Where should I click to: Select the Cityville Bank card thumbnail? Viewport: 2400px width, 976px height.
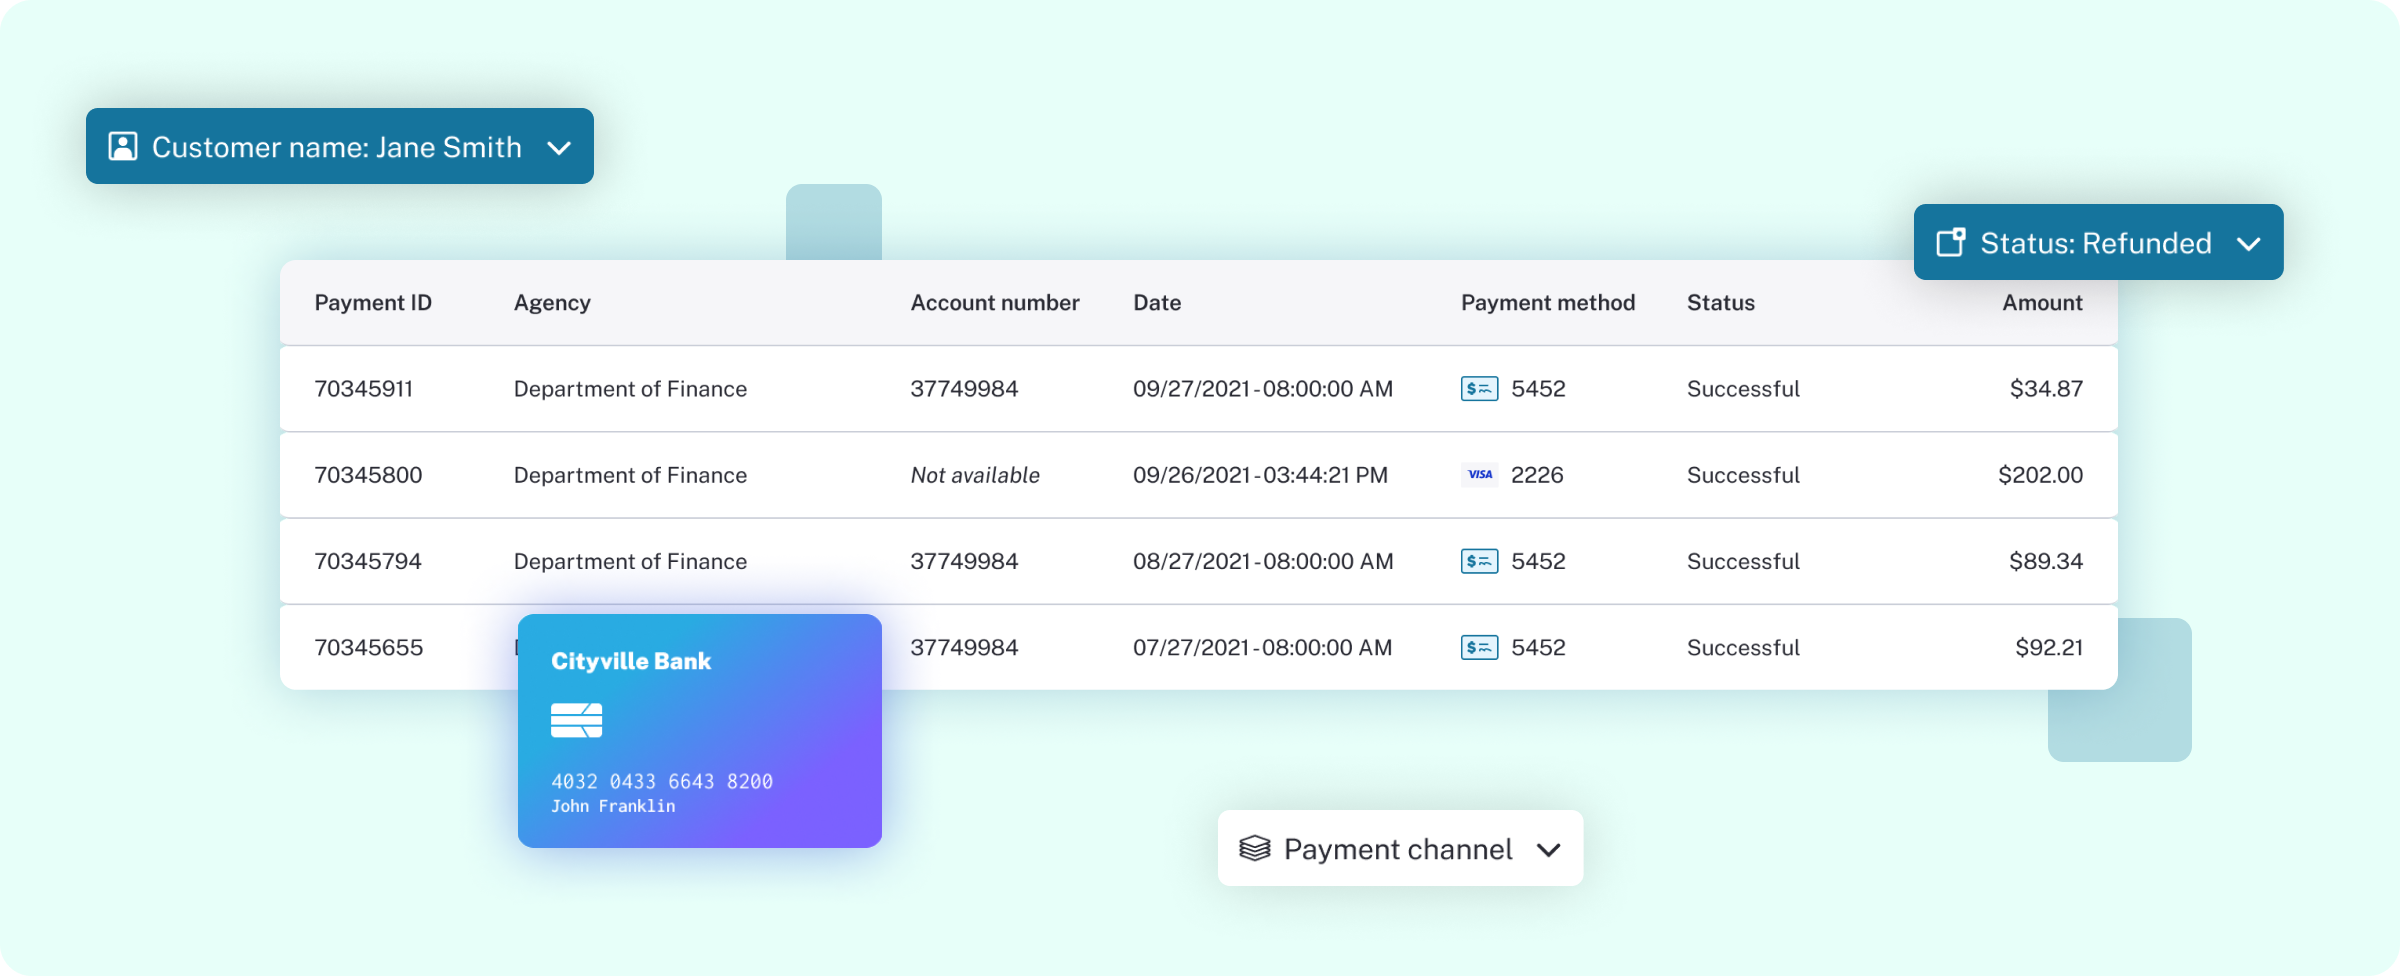click(x=699, y=730)
